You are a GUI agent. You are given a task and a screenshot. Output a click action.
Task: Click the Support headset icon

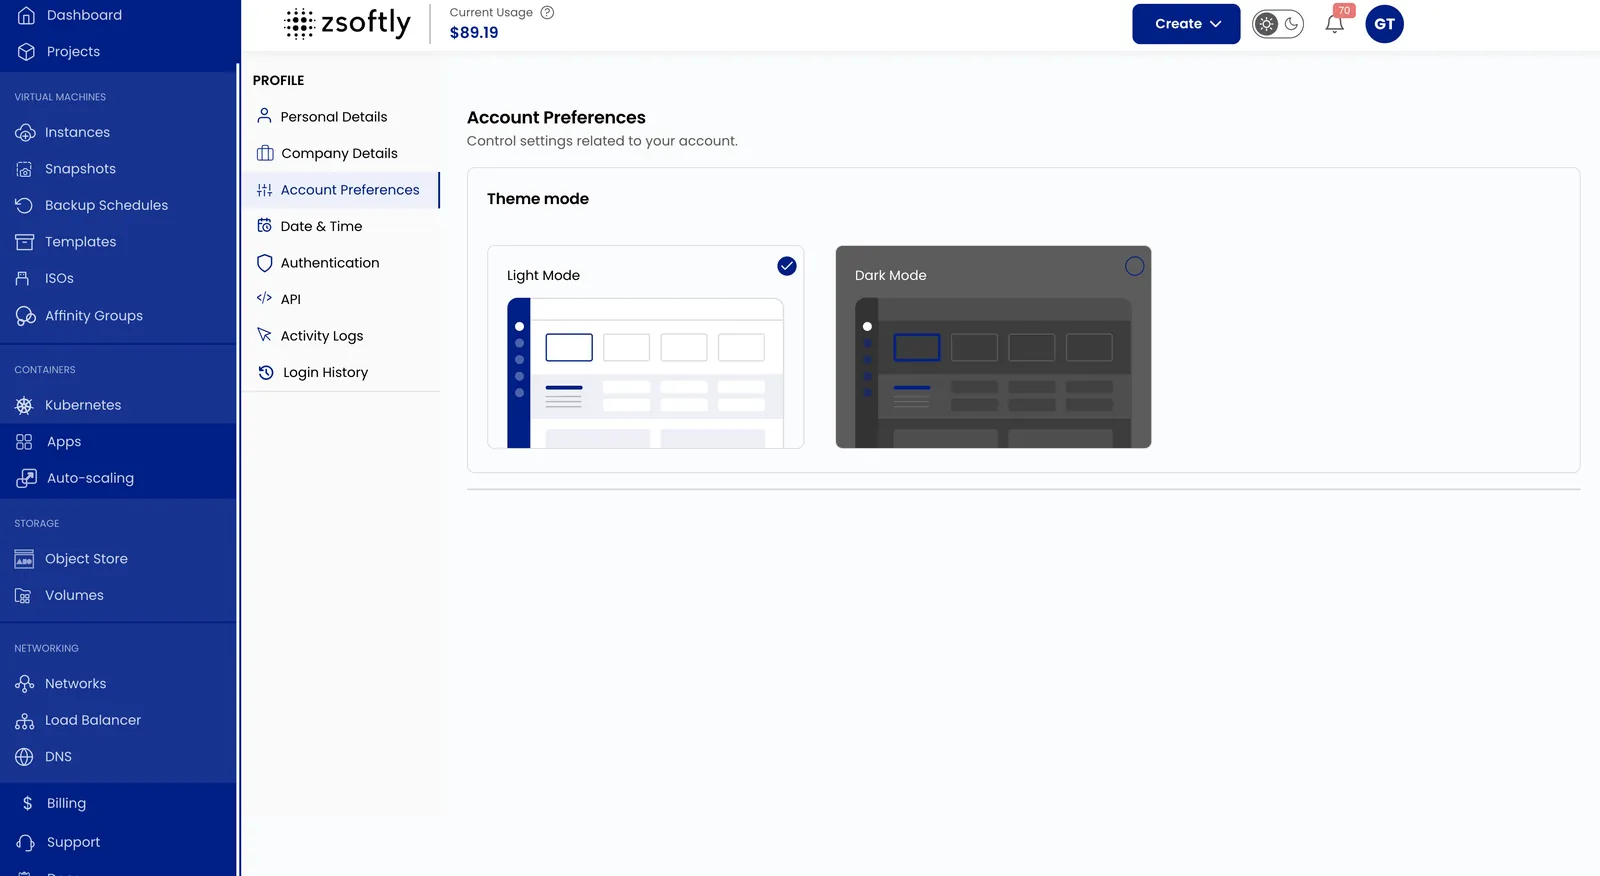26,843
